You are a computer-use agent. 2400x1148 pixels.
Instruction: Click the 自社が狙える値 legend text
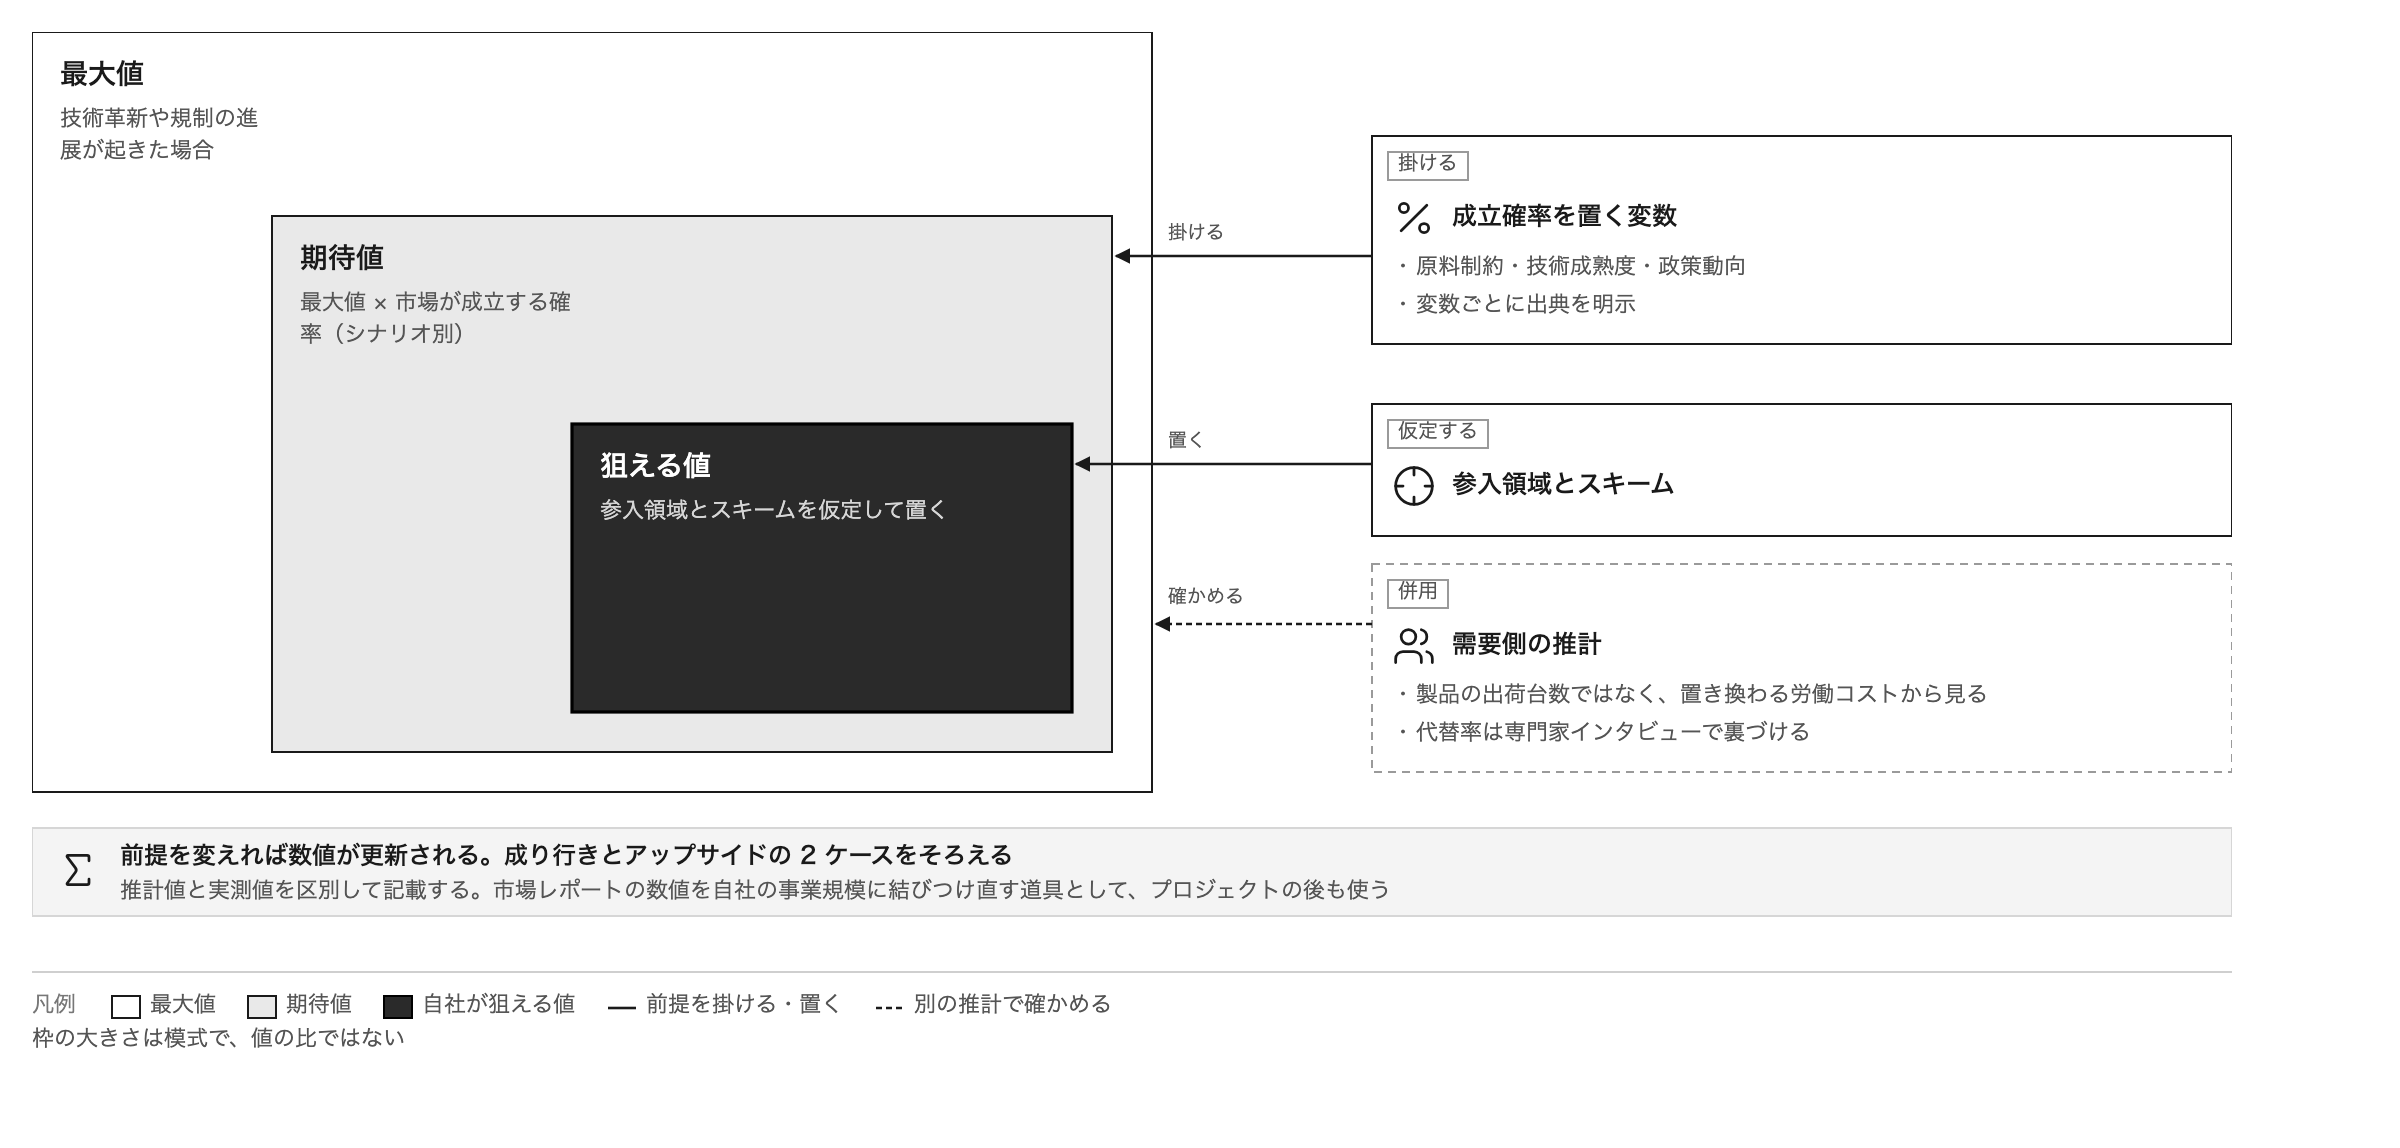click(499, 1004)
